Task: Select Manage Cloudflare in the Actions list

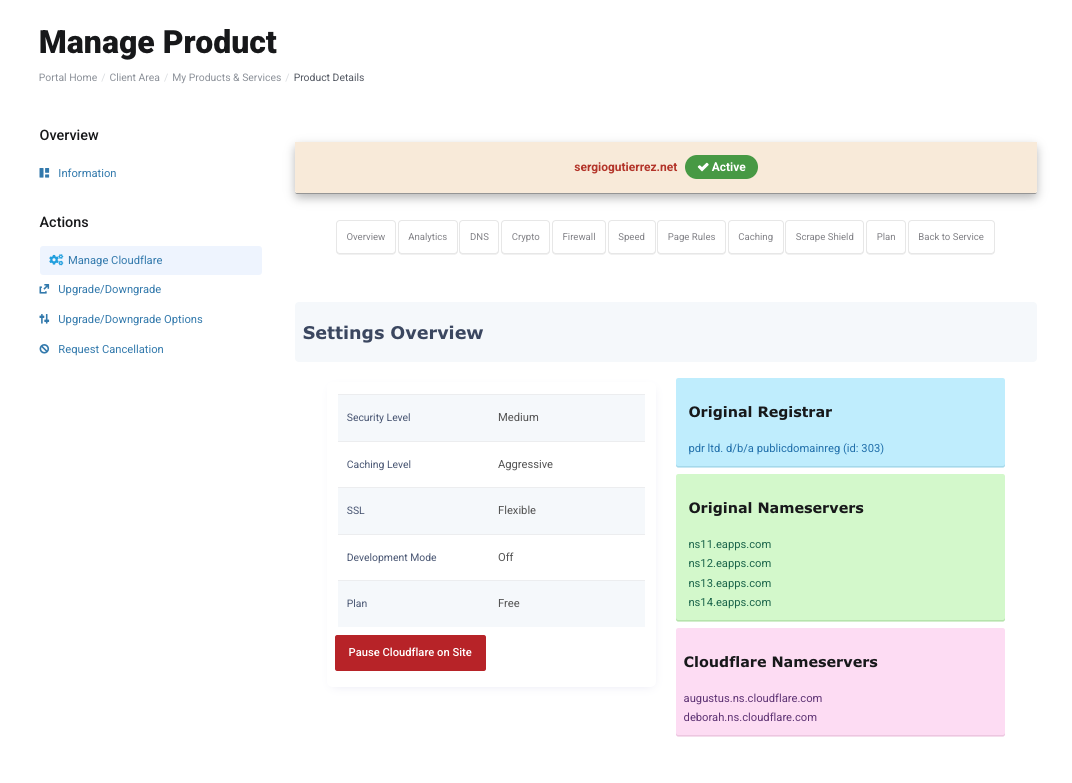Action: pyautogui.click(x=150, y=260)
